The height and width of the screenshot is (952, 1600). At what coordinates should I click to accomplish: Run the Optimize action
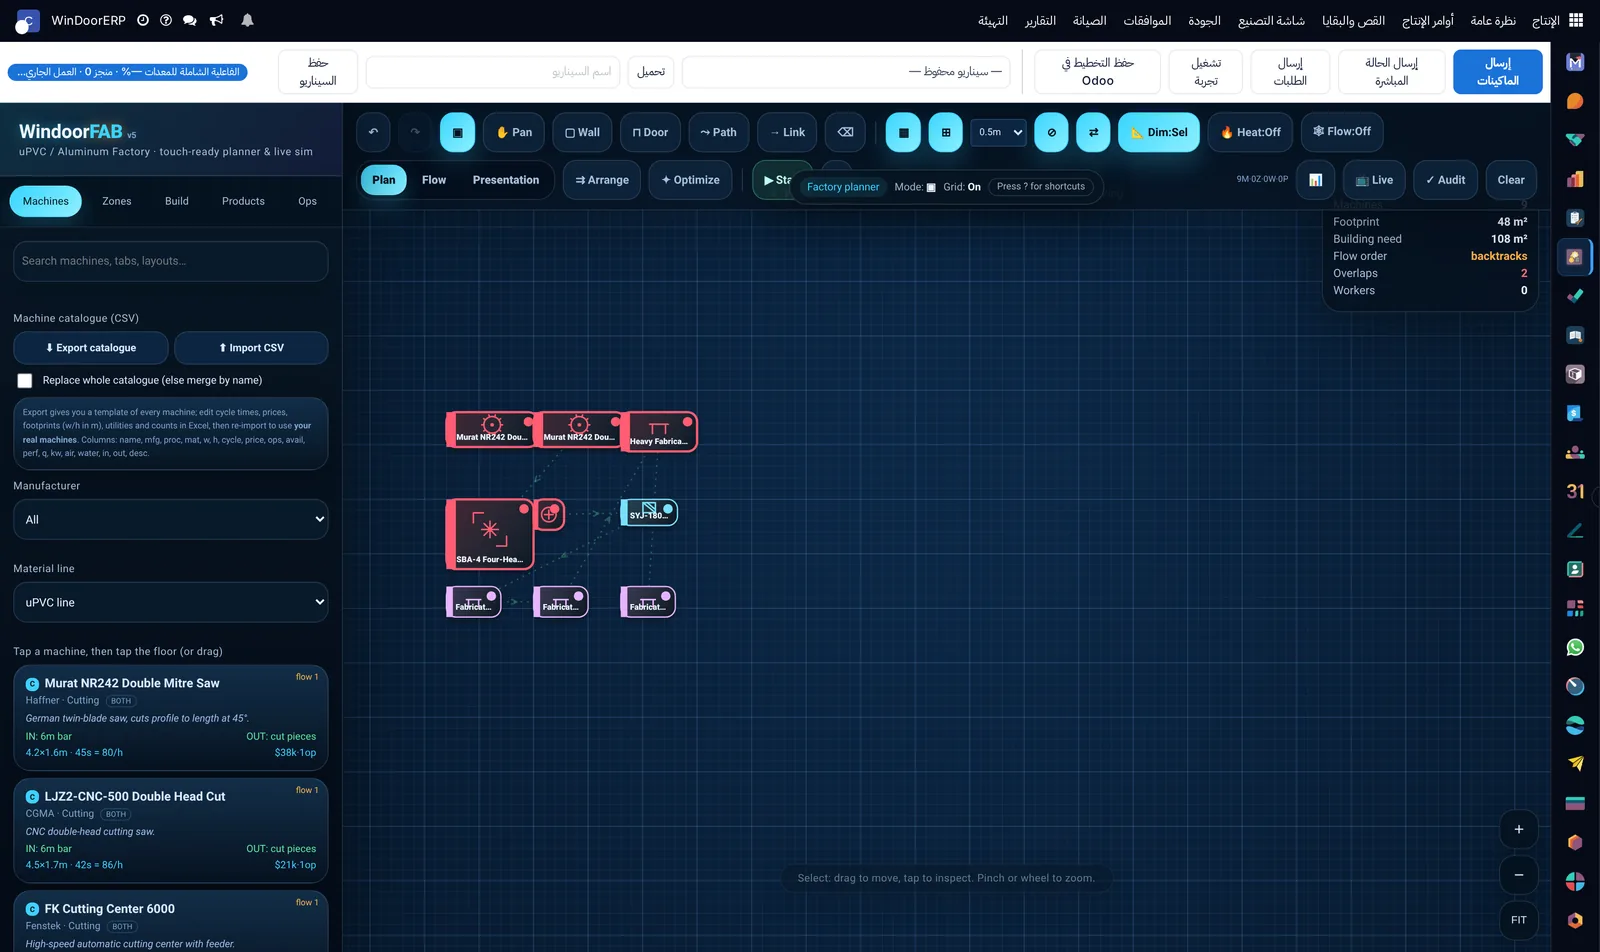(691, 180)
